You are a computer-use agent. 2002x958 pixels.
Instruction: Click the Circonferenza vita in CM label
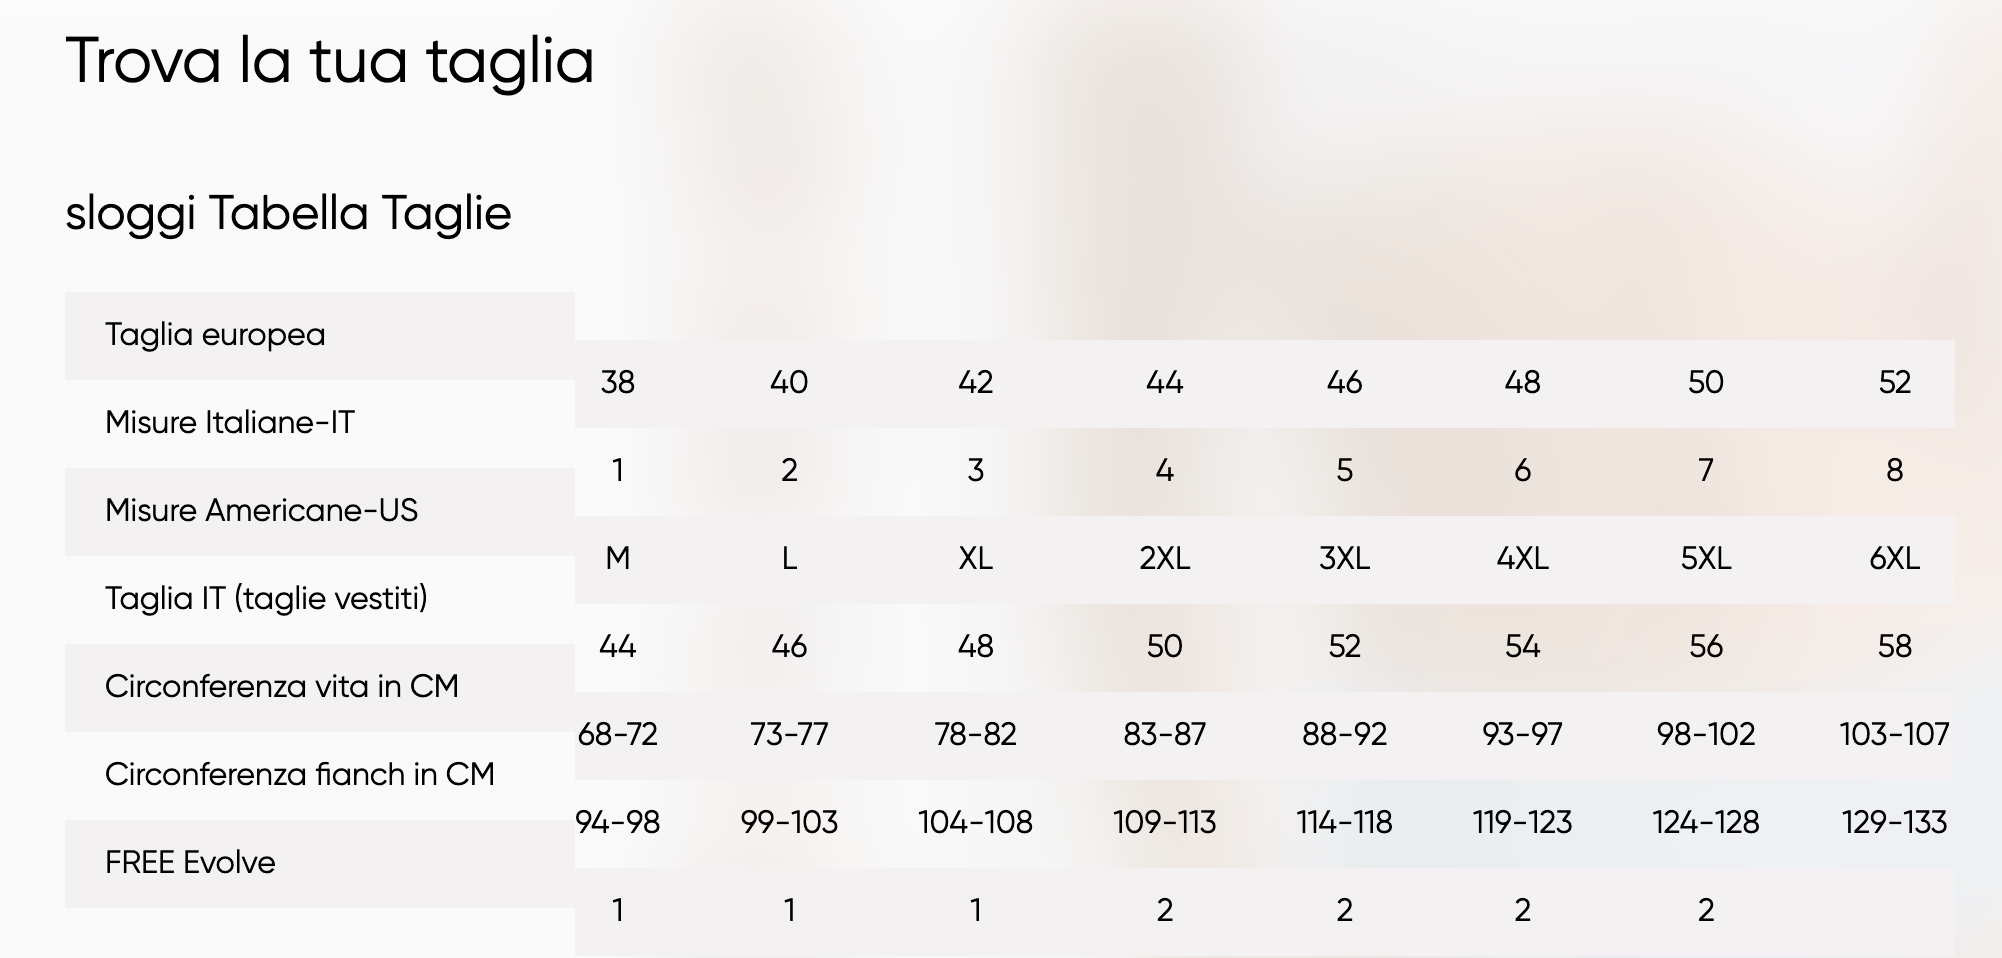click(282, 687)
